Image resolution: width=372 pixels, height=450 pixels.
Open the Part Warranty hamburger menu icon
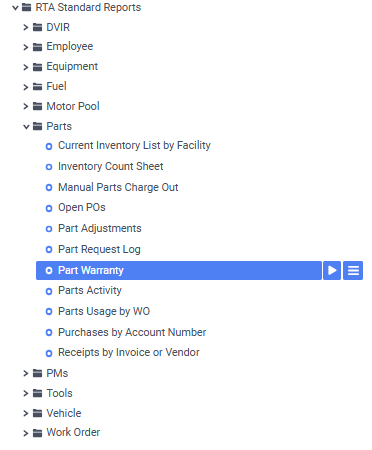pos(353,270)
